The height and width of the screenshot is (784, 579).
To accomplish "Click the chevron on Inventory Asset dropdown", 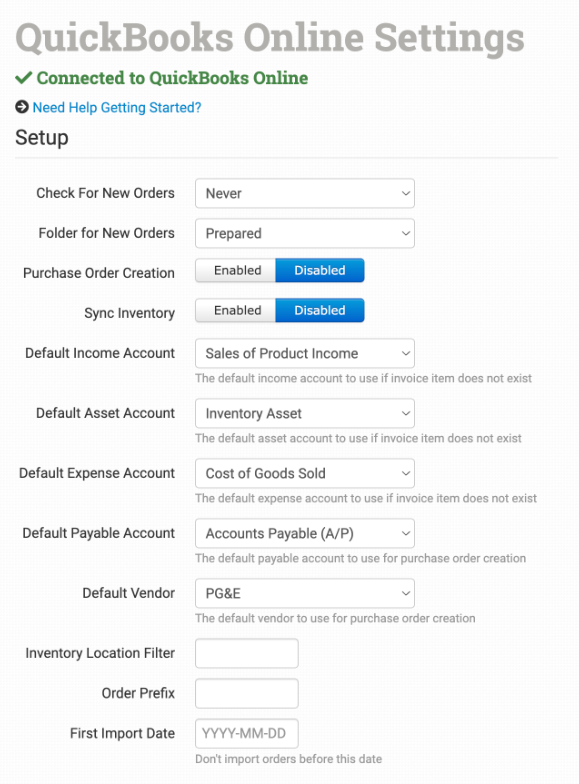I will coord(406,413).
